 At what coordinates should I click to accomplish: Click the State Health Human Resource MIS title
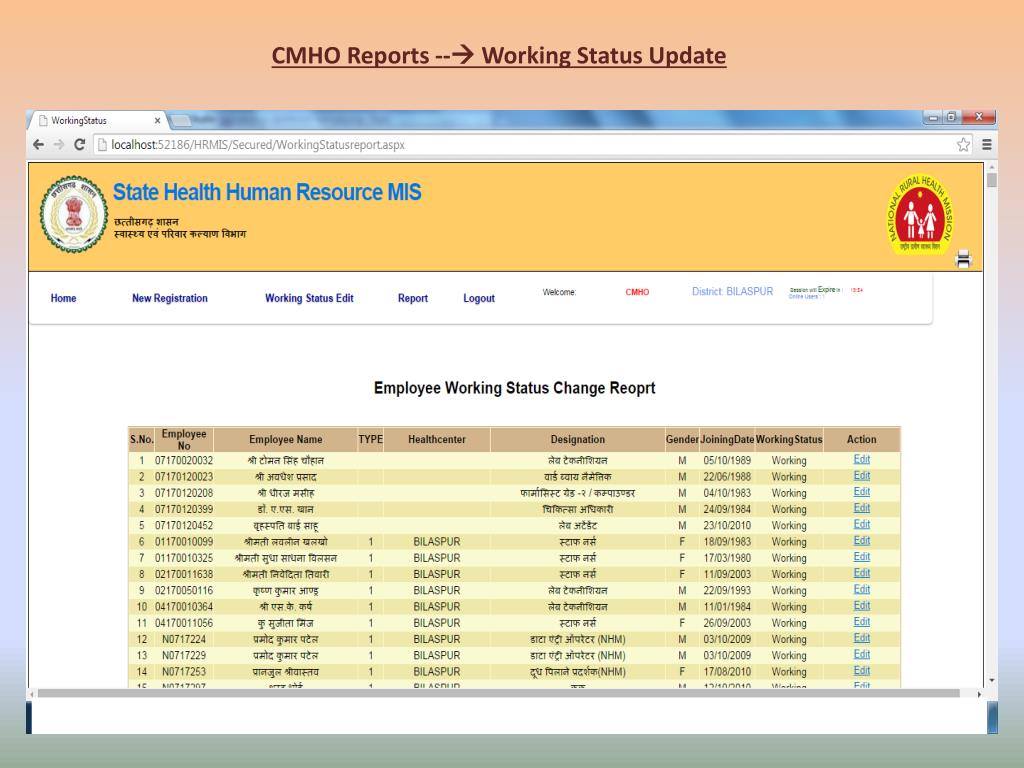coord(267,192)
